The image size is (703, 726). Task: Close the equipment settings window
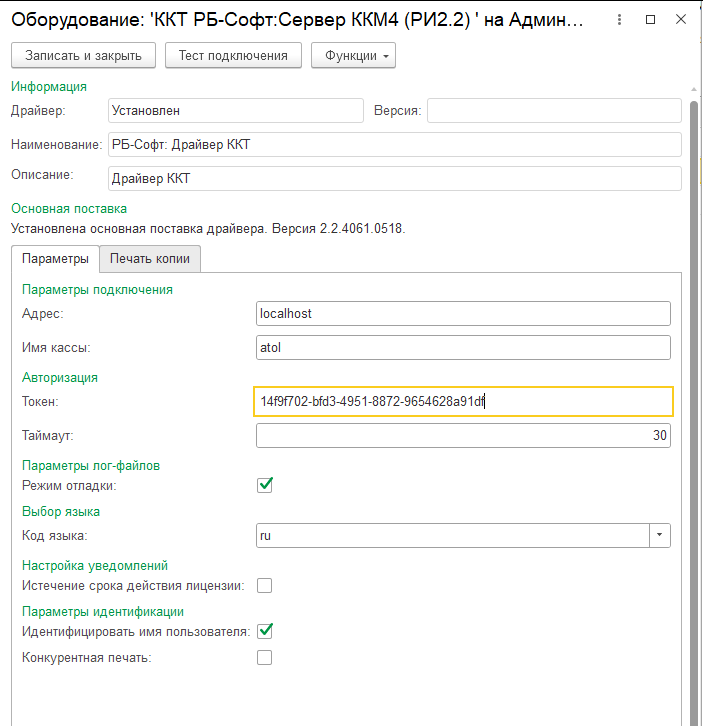click(x=681, y=19)
